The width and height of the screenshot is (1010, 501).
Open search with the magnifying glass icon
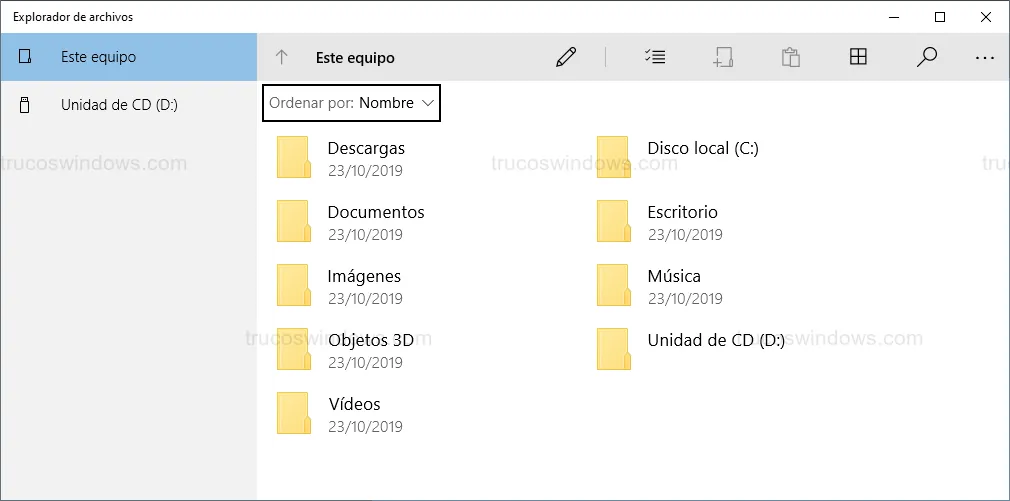point(927,57)
